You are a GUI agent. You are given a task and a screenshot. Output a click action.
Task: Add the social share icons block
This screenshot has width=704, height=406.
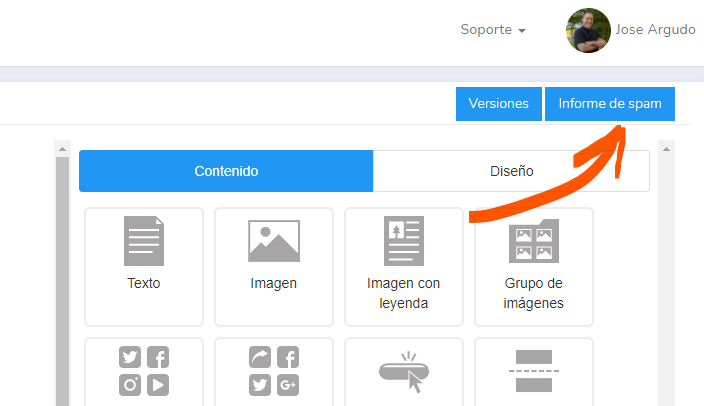click(x=274, y=372)
